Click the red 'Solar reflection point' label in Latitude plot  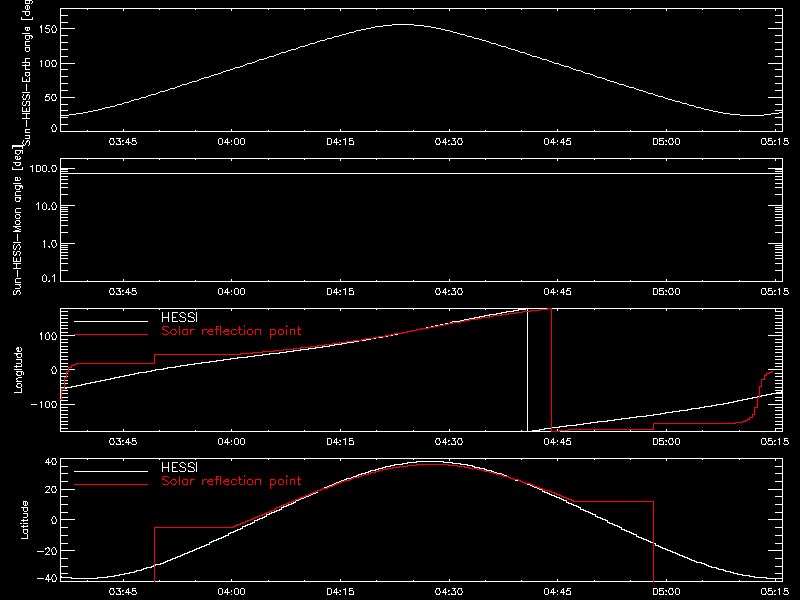[231, 481]
